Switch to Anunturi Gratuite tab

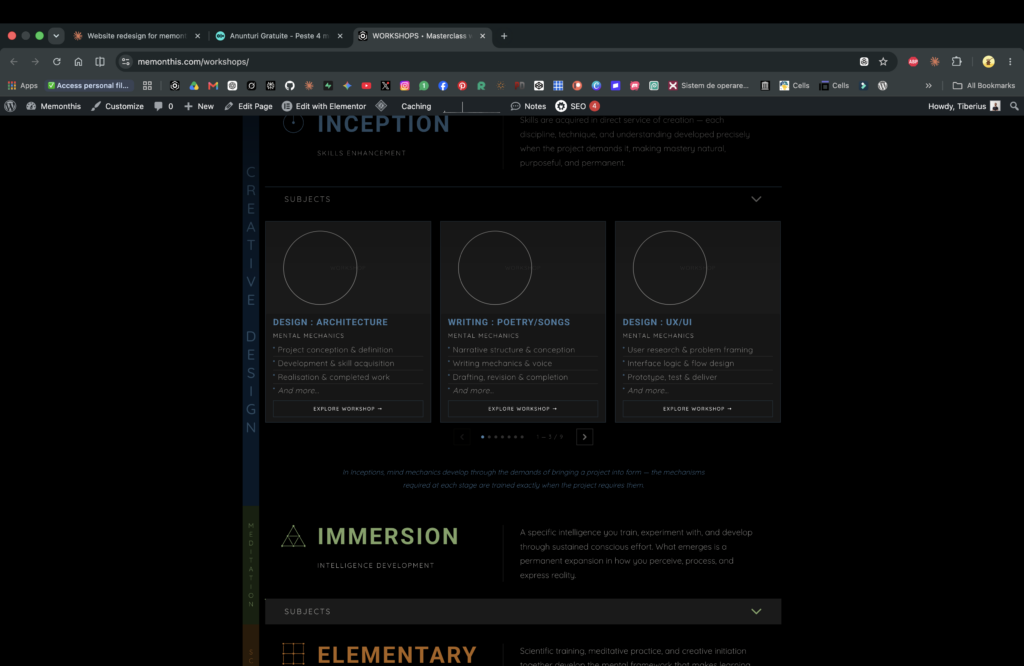click(x=279, y=36)
